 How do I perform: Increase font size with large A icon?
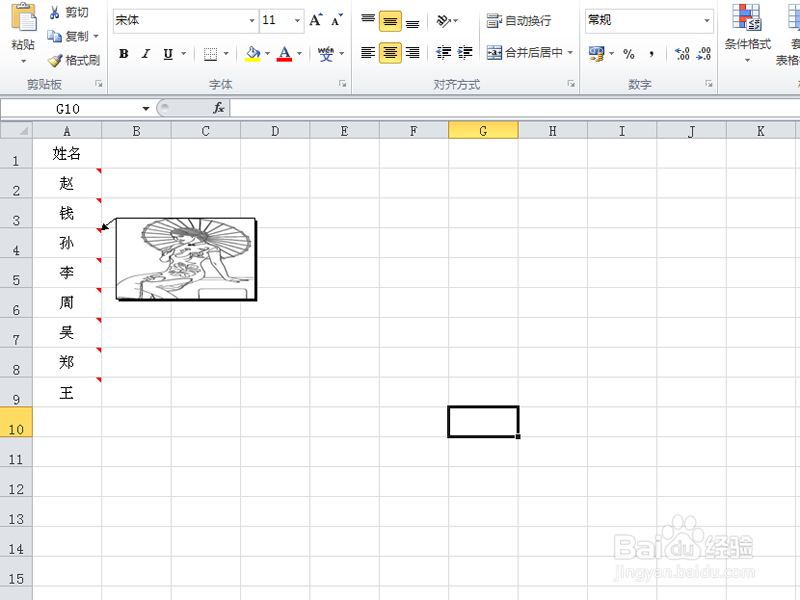(x=315, y=20)
